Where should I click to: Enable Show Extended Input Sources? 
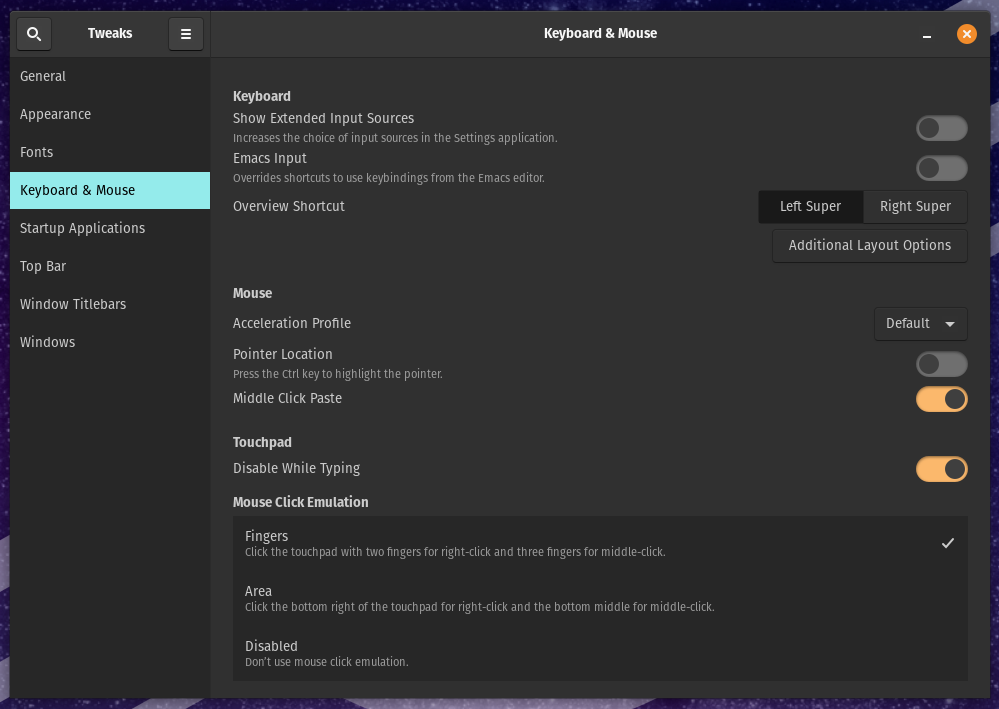click(x=941, y=128)
